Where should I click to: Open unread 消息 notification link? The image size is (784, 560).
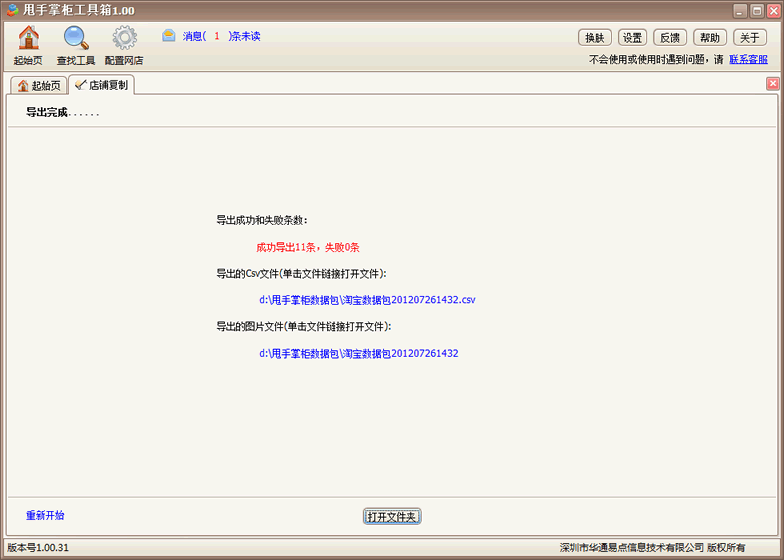coord(222,36)
